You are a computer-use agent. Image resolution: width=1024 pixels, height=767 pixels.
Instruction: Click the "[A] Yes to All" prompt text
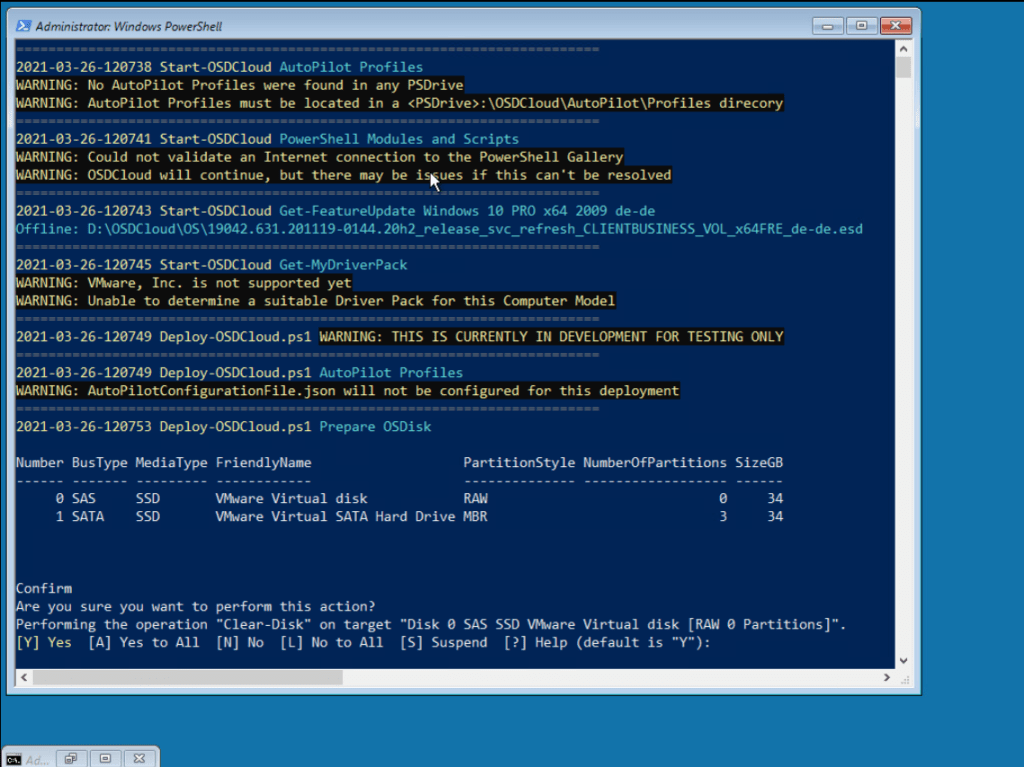[x=144, y=642]
